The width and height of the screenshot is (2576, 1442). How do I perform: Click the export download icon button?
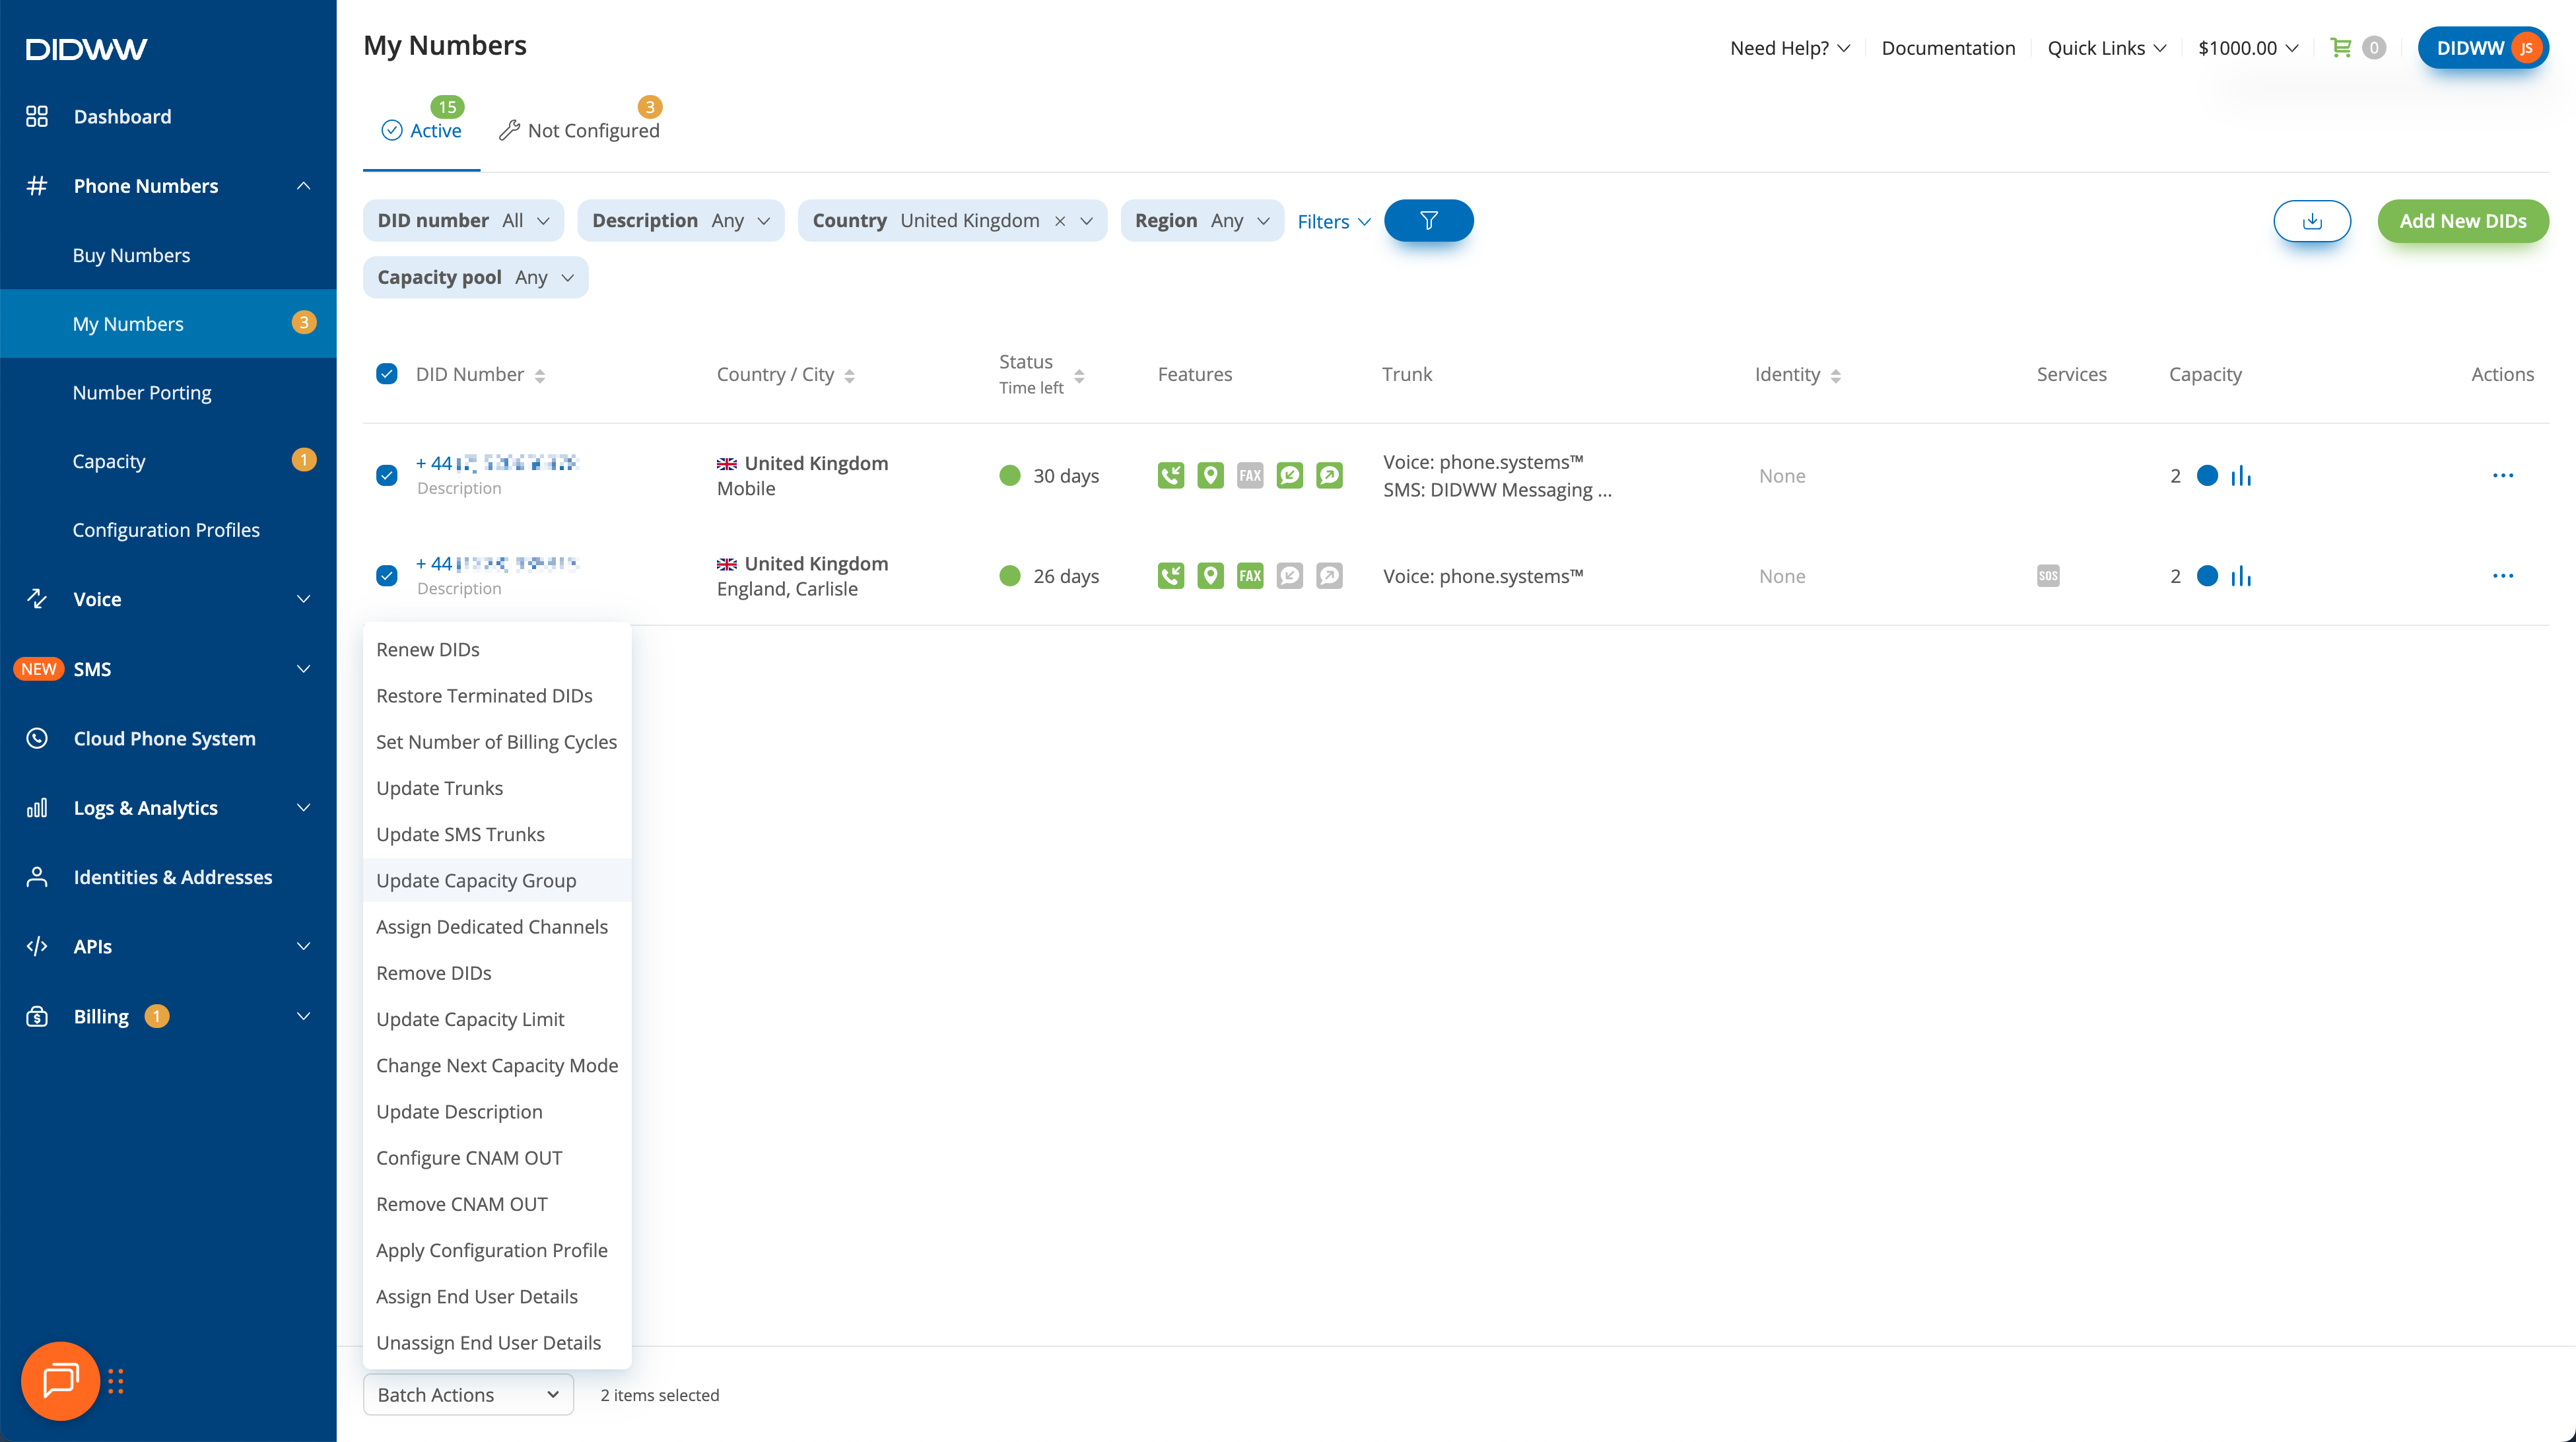coord(2312,221)
